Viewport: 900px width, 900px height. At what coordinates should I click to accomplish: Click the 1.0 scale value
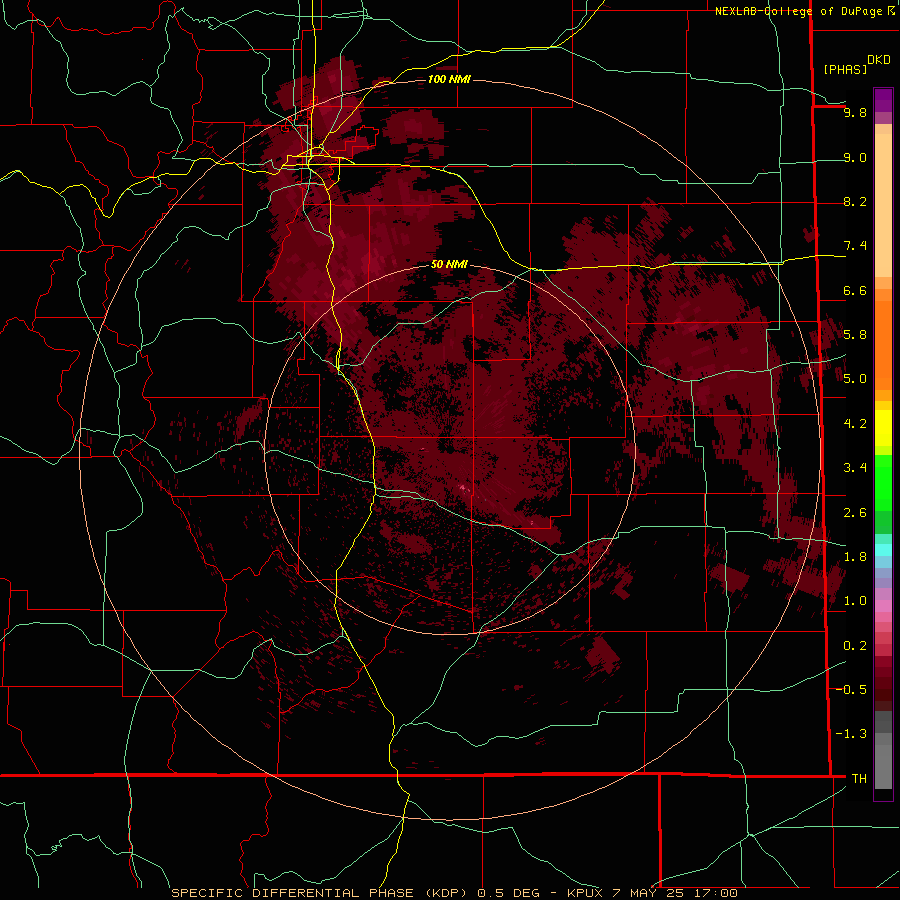(855, 601)
